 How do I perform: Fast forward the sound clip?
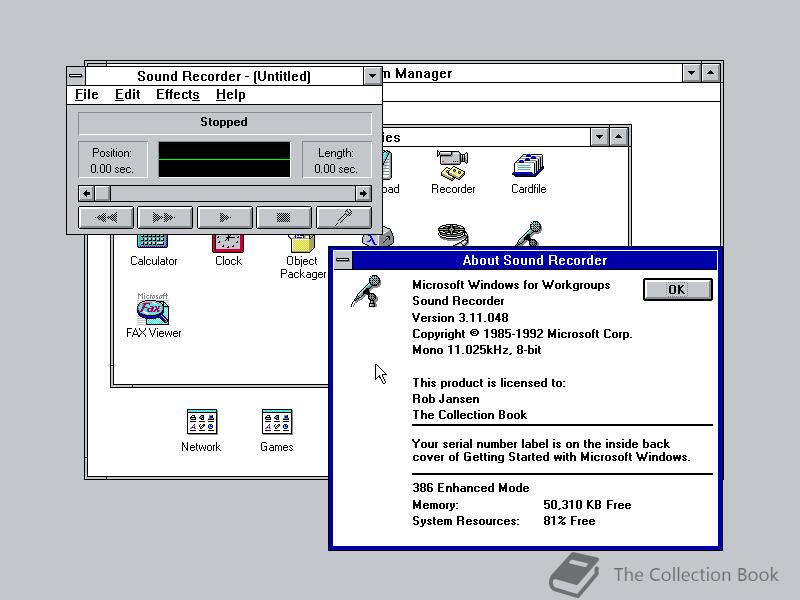tap(164, 217)
